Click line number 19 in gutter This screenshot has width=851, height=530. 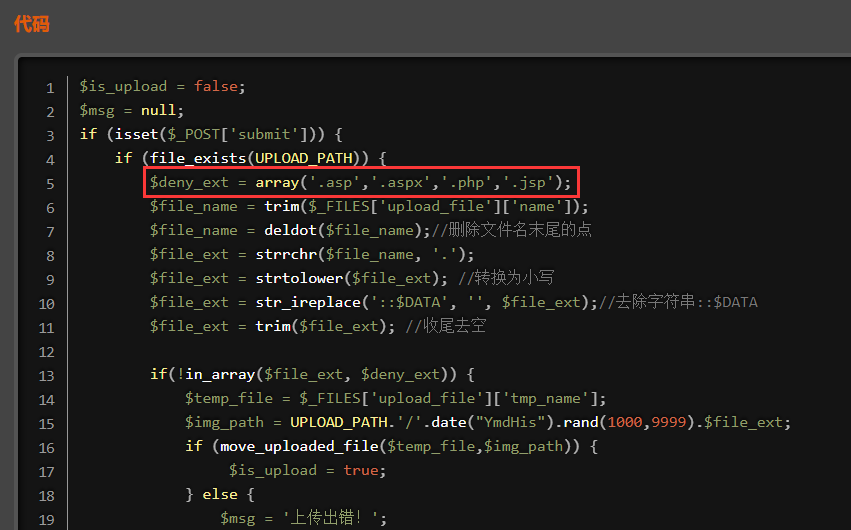click(46, 520)
